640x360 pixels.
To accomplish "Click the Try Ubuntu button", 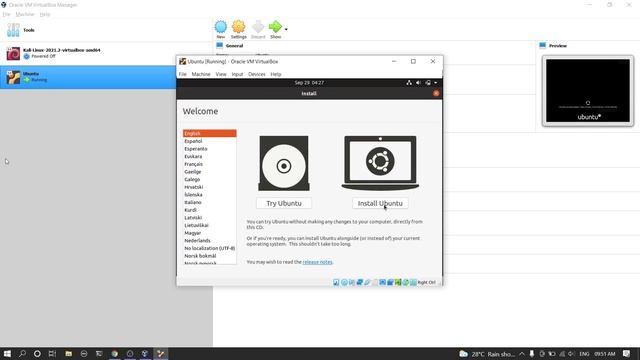I will coord(284,203).
